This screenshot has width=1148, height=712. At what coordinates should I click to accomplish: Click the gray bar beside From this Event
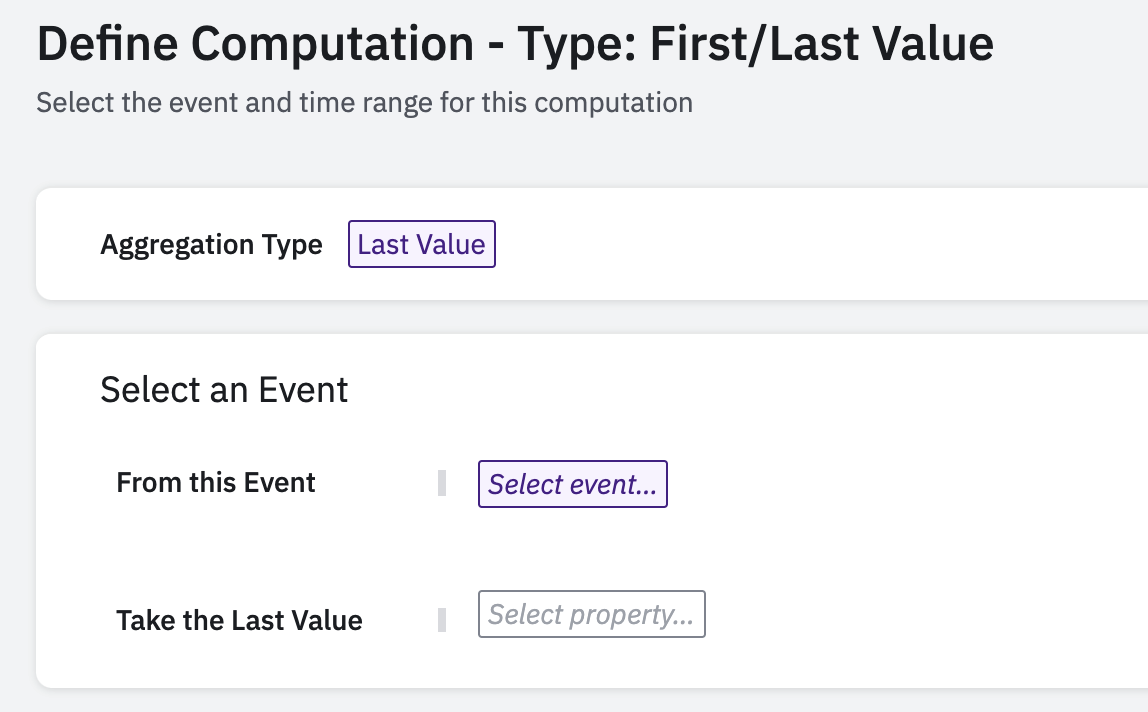[x=442, y=484]
